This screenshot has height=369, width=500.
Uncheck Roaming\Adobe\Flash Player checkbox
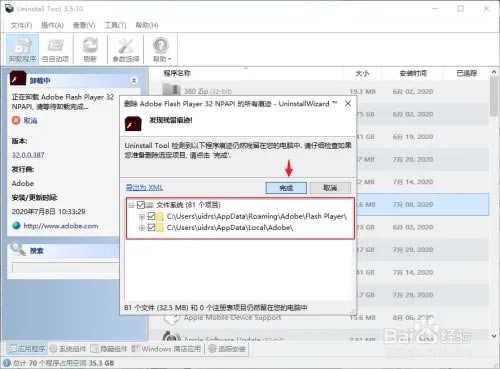(151, 216)
